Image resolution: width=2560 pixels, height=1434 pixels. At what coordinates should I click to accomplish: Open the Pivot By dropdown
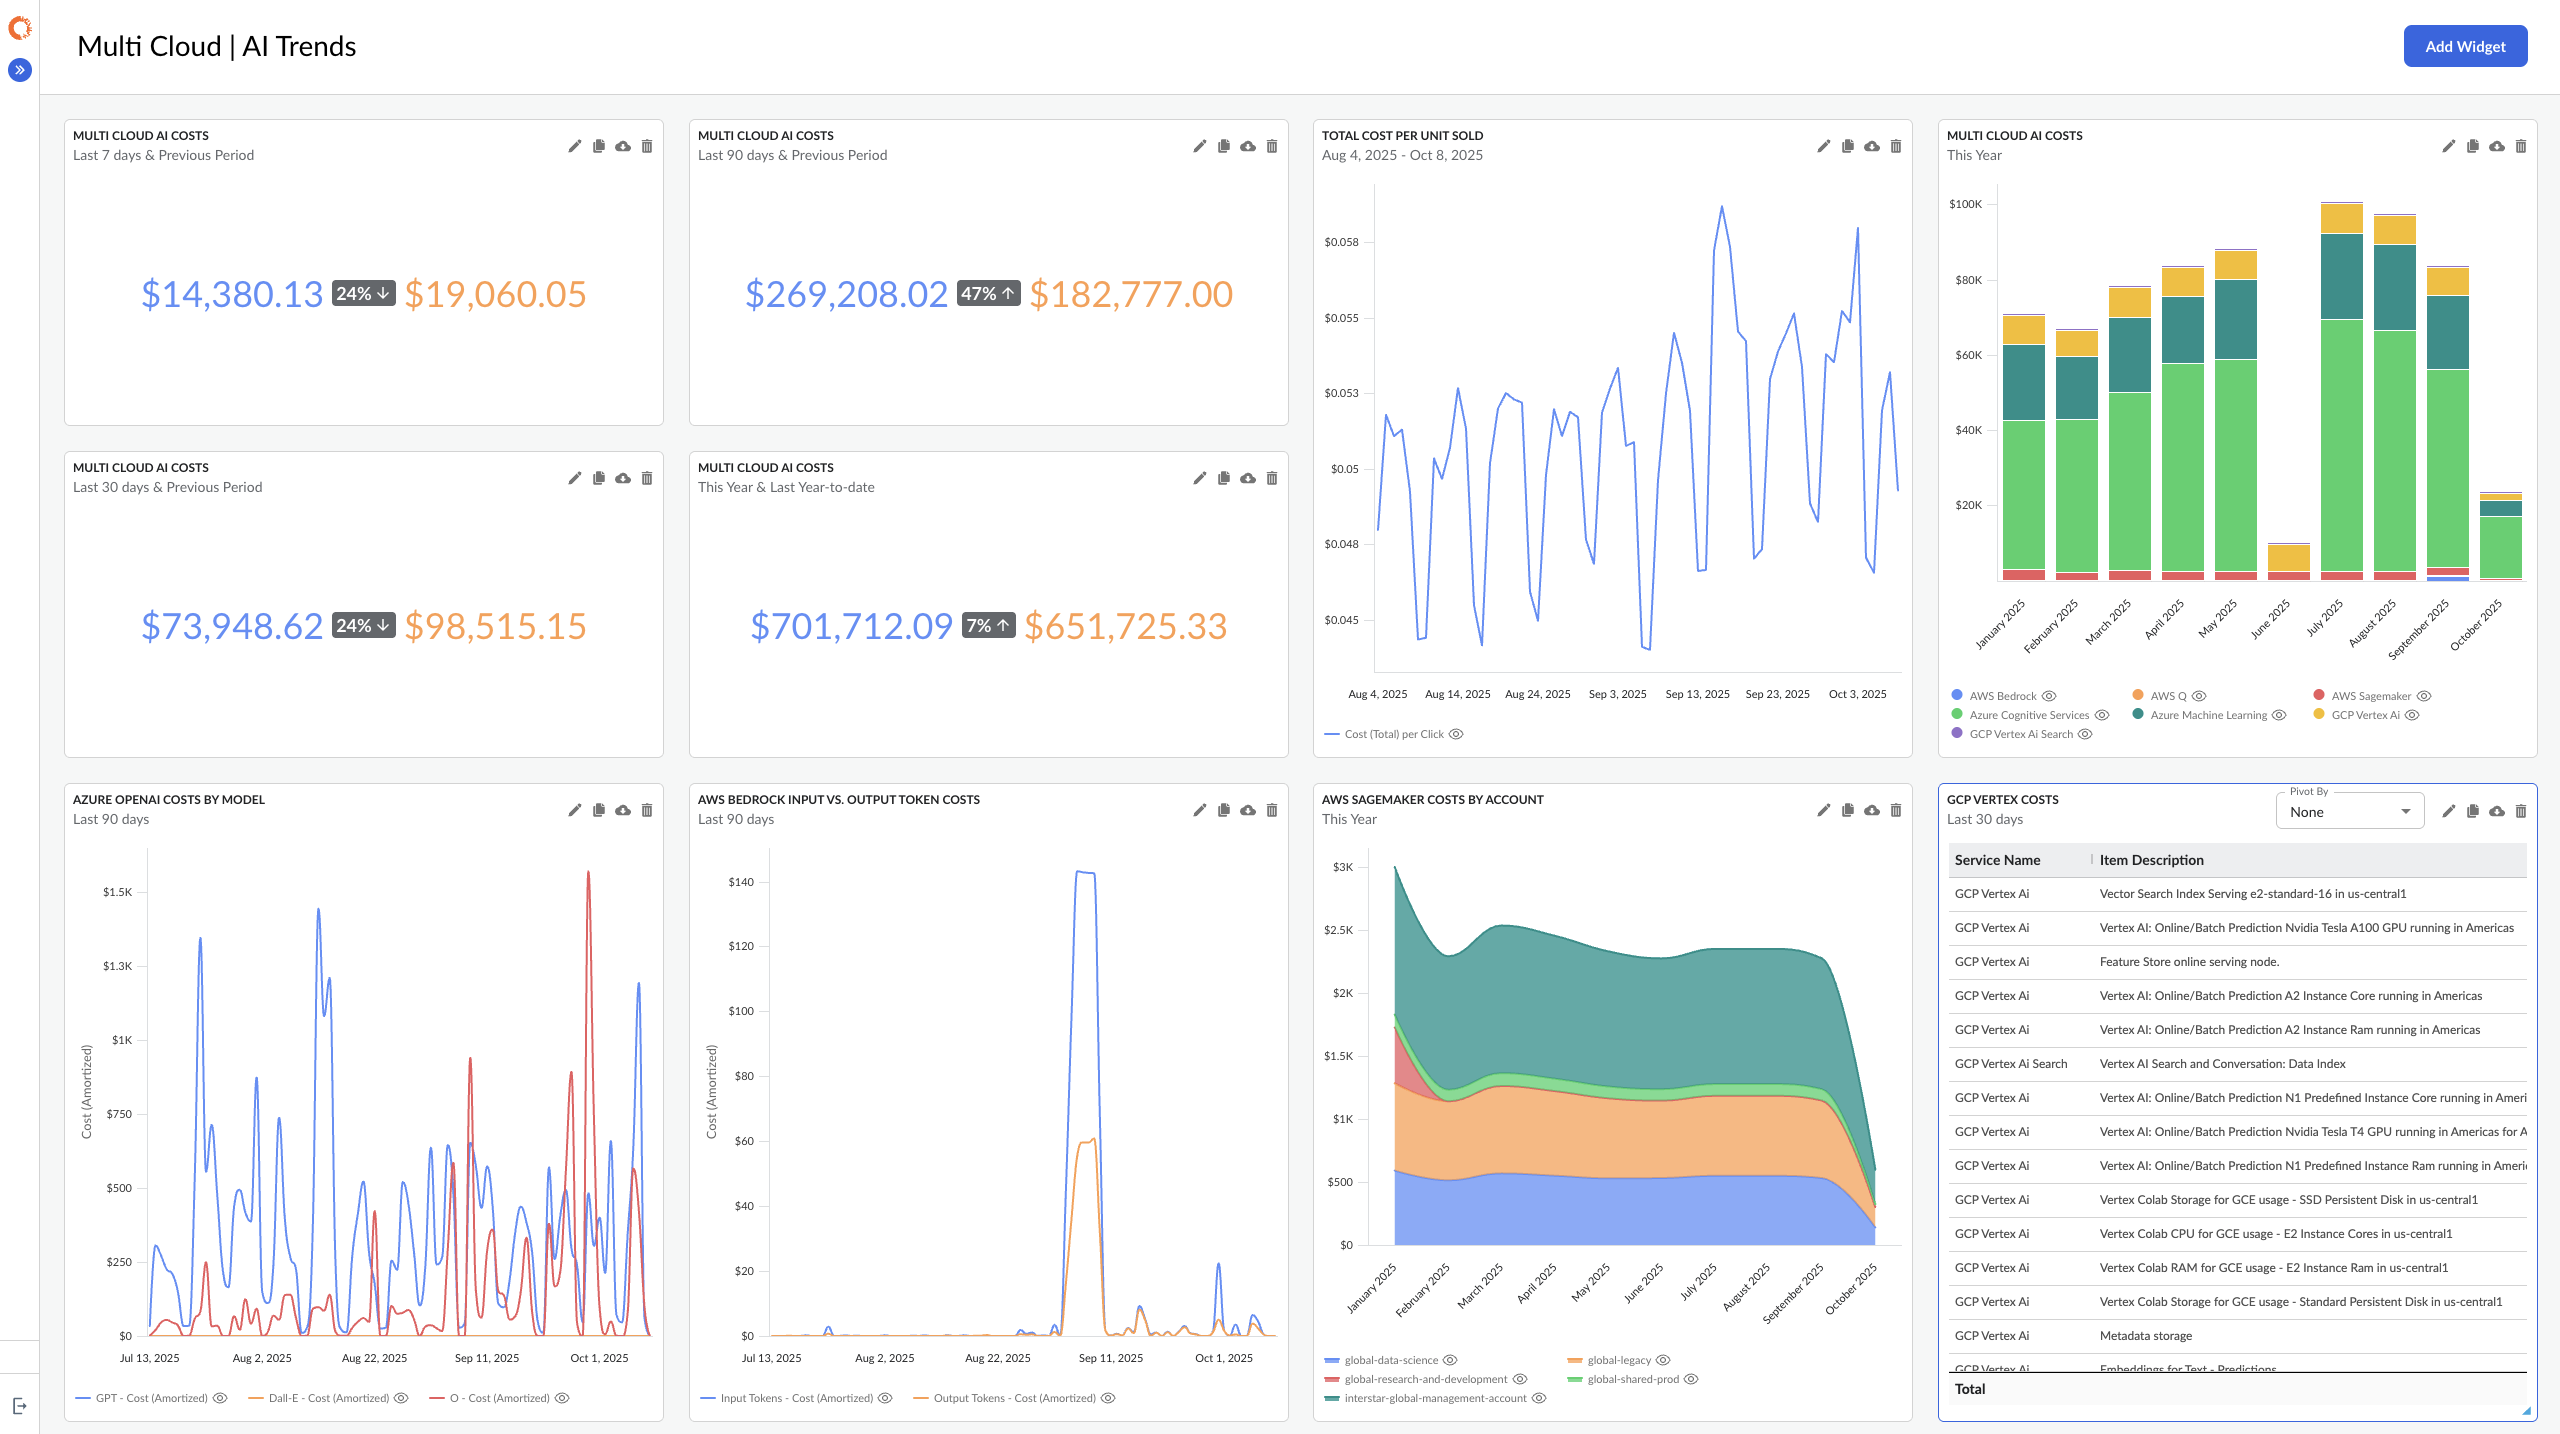[x=2349, y=812]
